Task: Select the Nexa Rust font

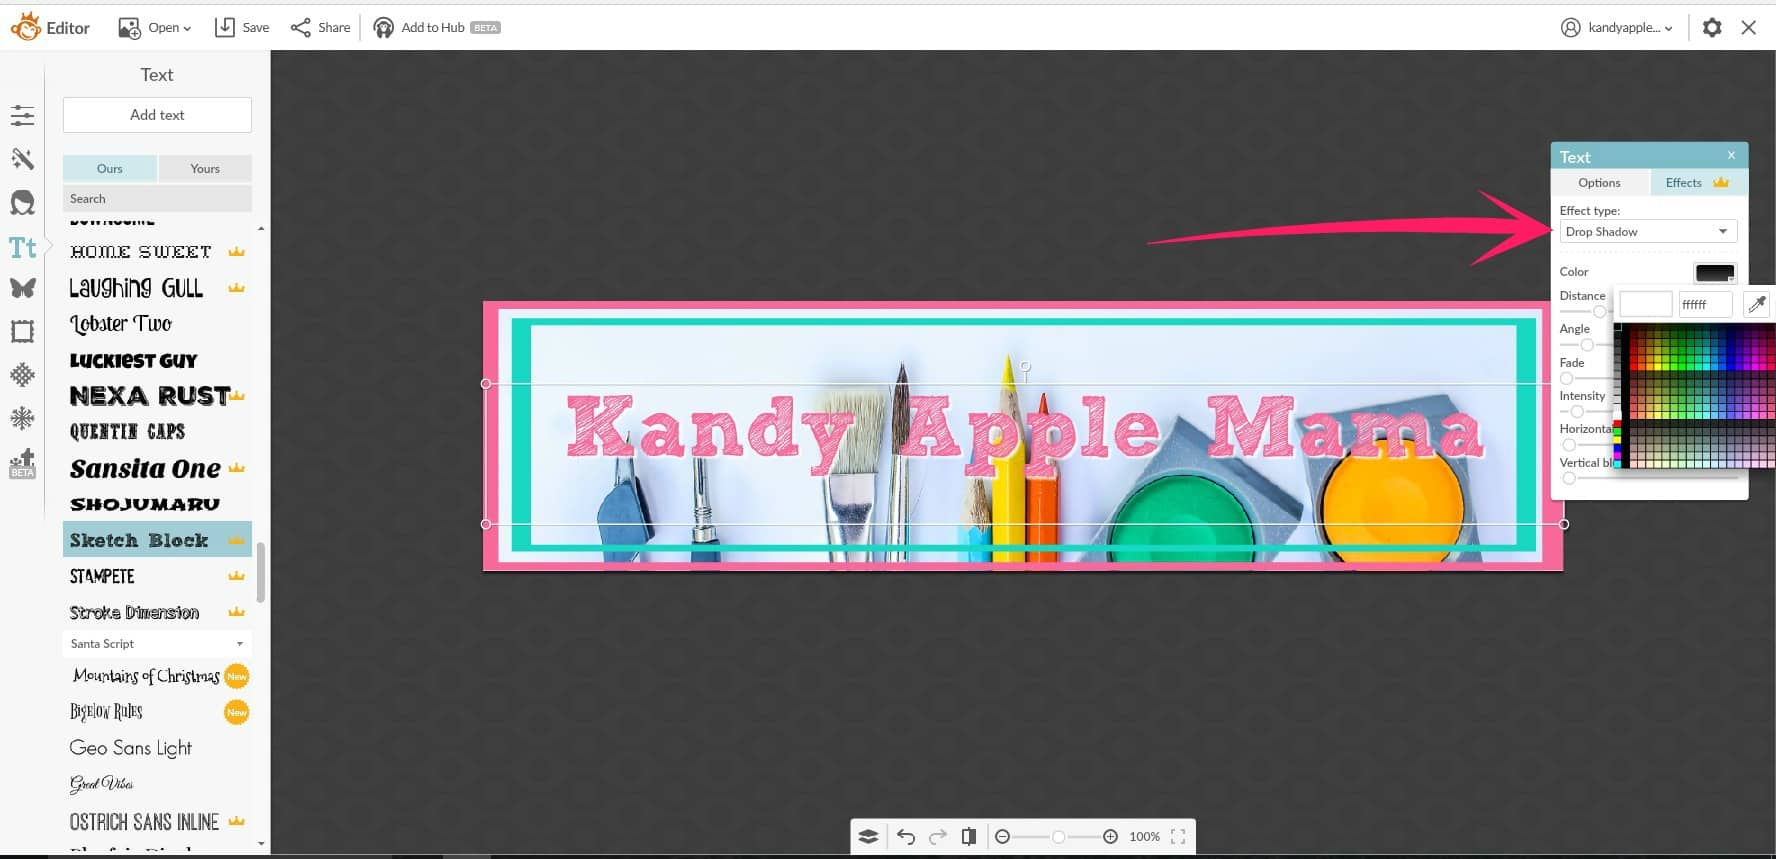Action: [157, 396]
